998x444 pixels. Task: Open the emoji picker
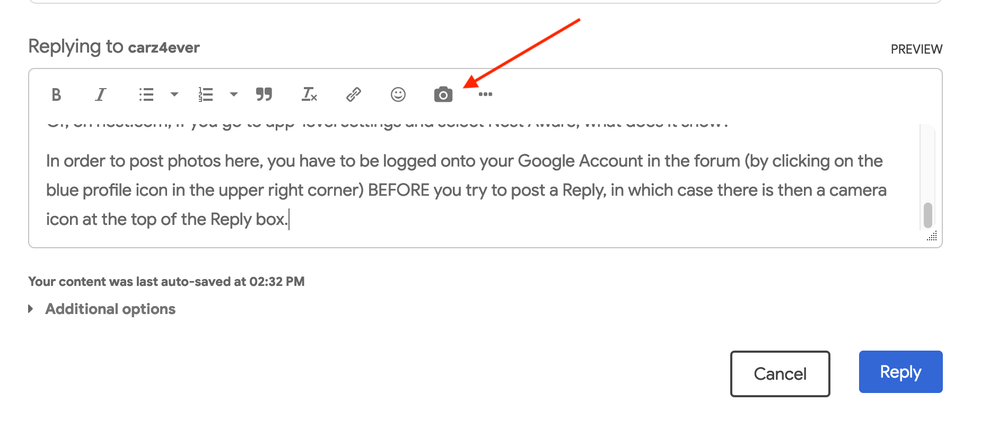[398, 95]
